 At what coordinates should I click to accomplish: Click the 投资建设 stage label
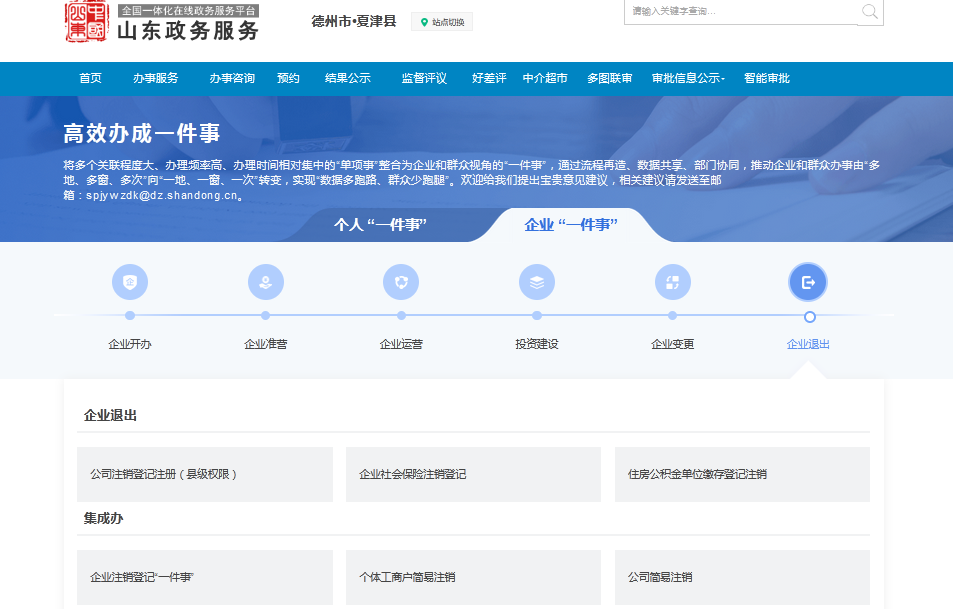pyautogui.click(x=537, y=344)
